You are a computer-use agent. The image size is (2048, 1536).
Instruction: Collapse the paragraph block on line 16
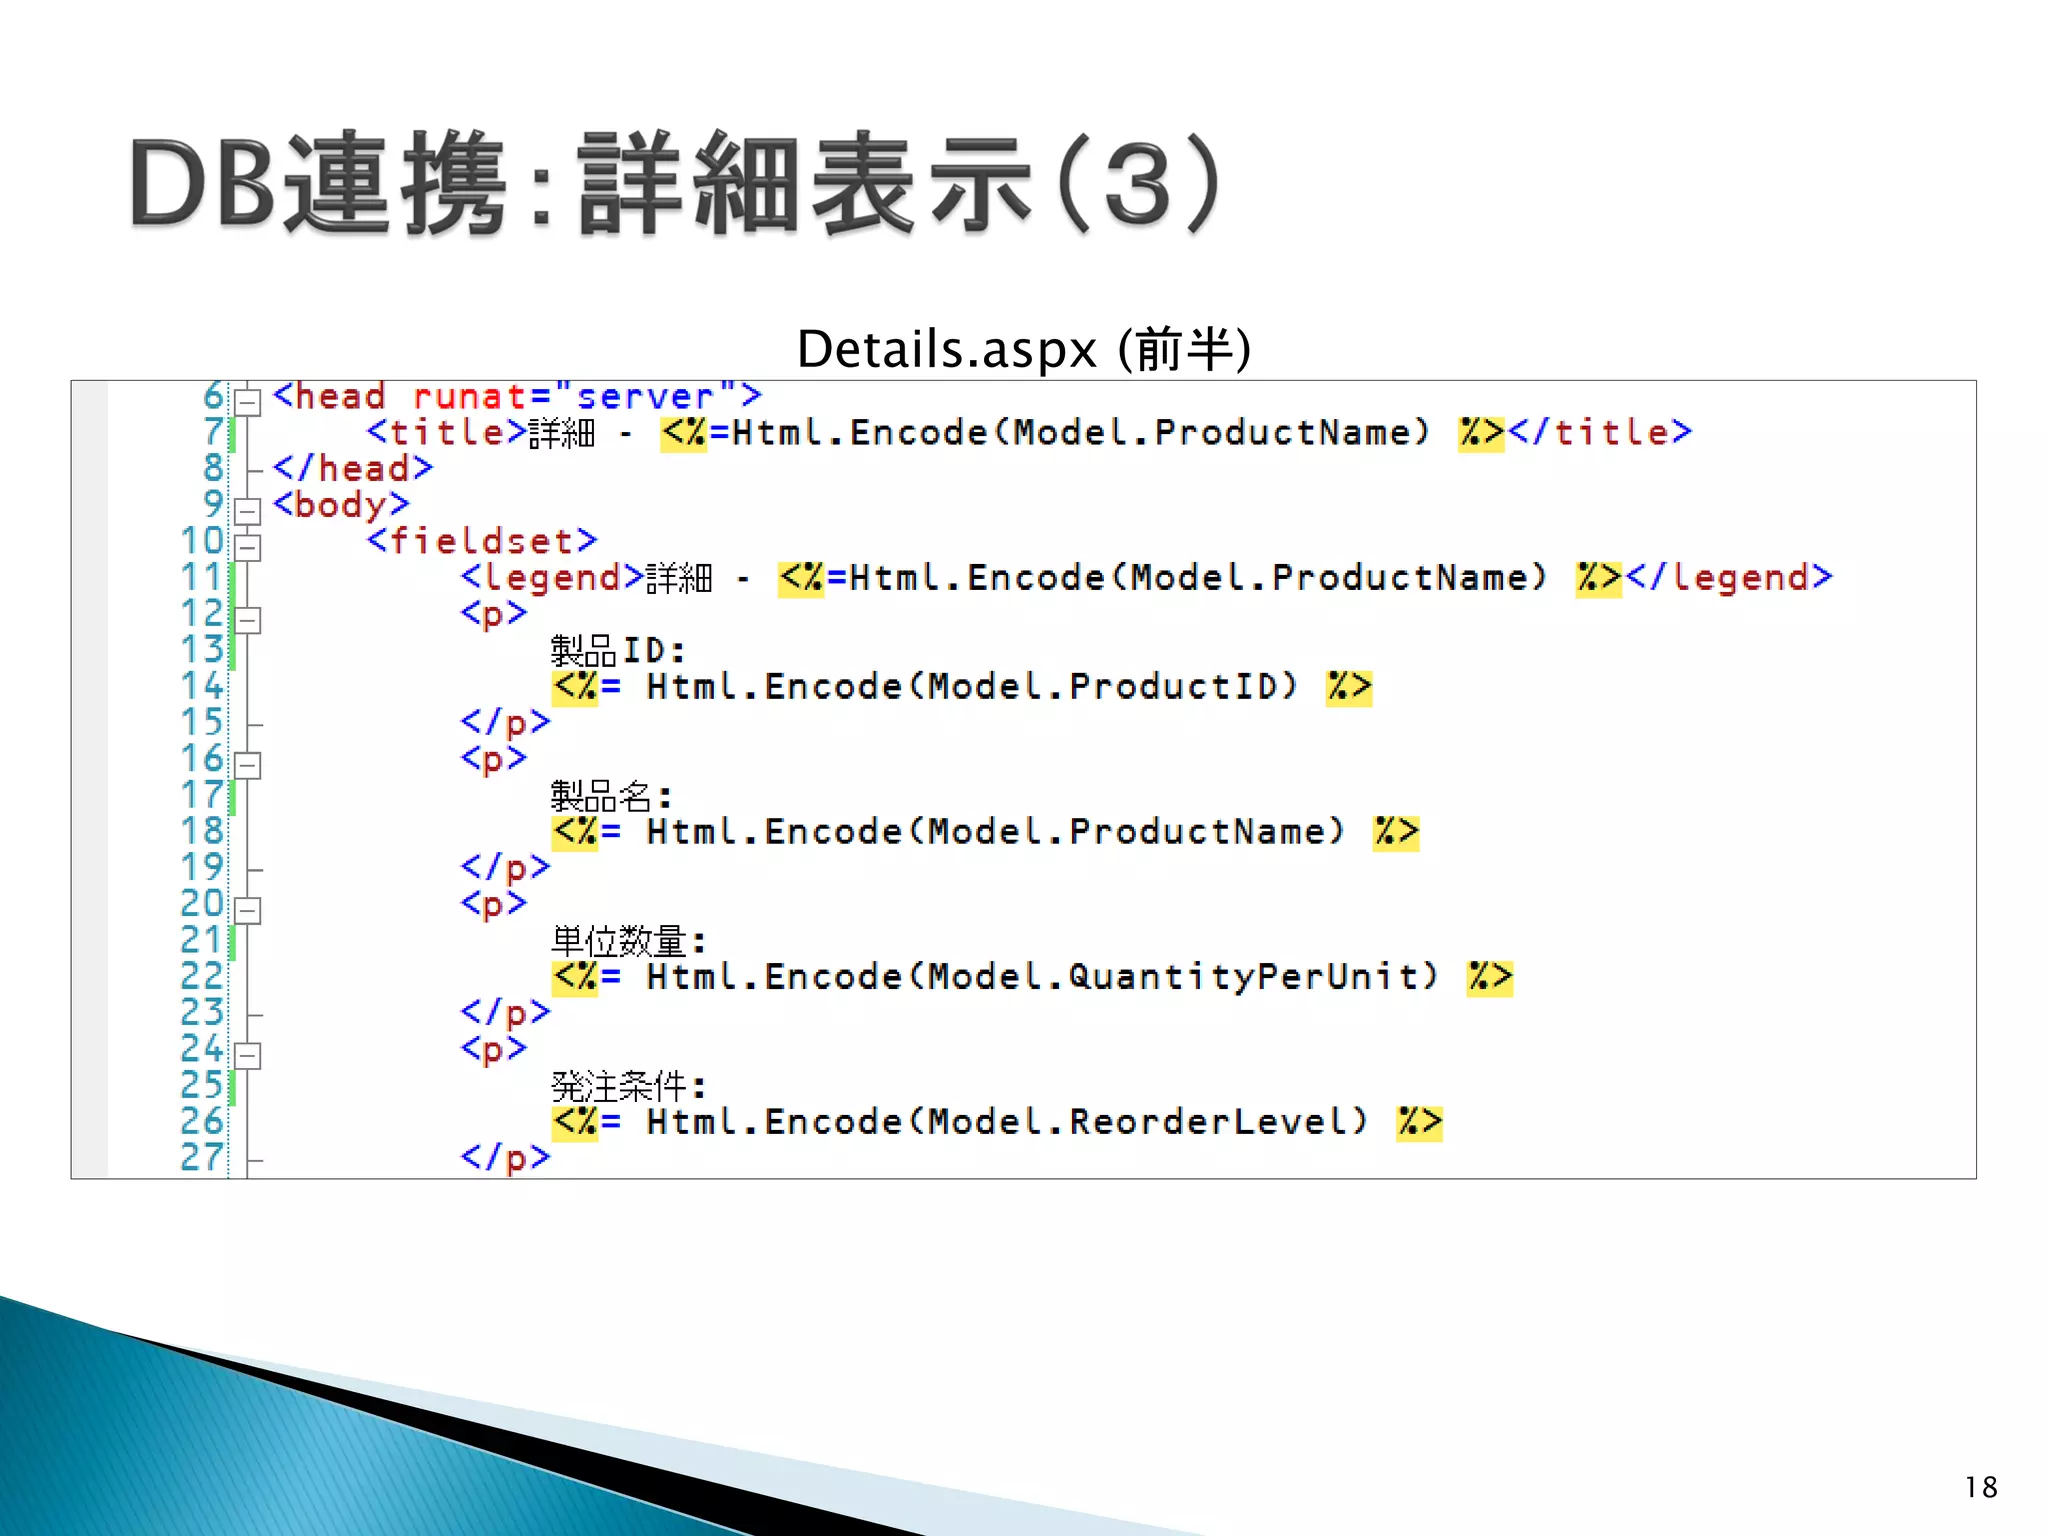point(247,765)
